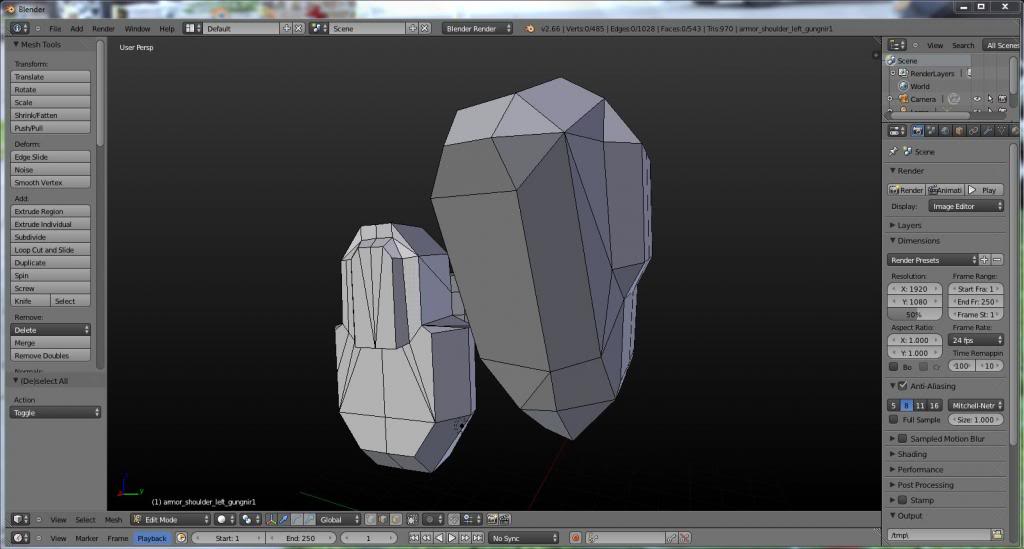Image resolution: width=1024 pixels, height=549 pixels.
Task: Disable the Anti-Aliasing checkbox
Action: pyautogui.click(x=903, y=386)
